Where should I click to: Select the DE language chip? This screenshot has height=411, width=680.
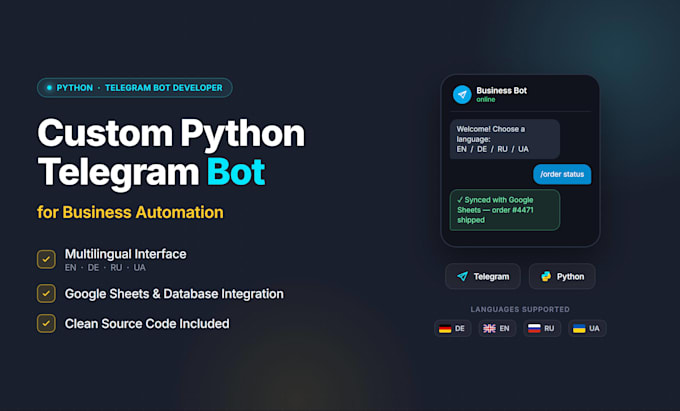452,329
